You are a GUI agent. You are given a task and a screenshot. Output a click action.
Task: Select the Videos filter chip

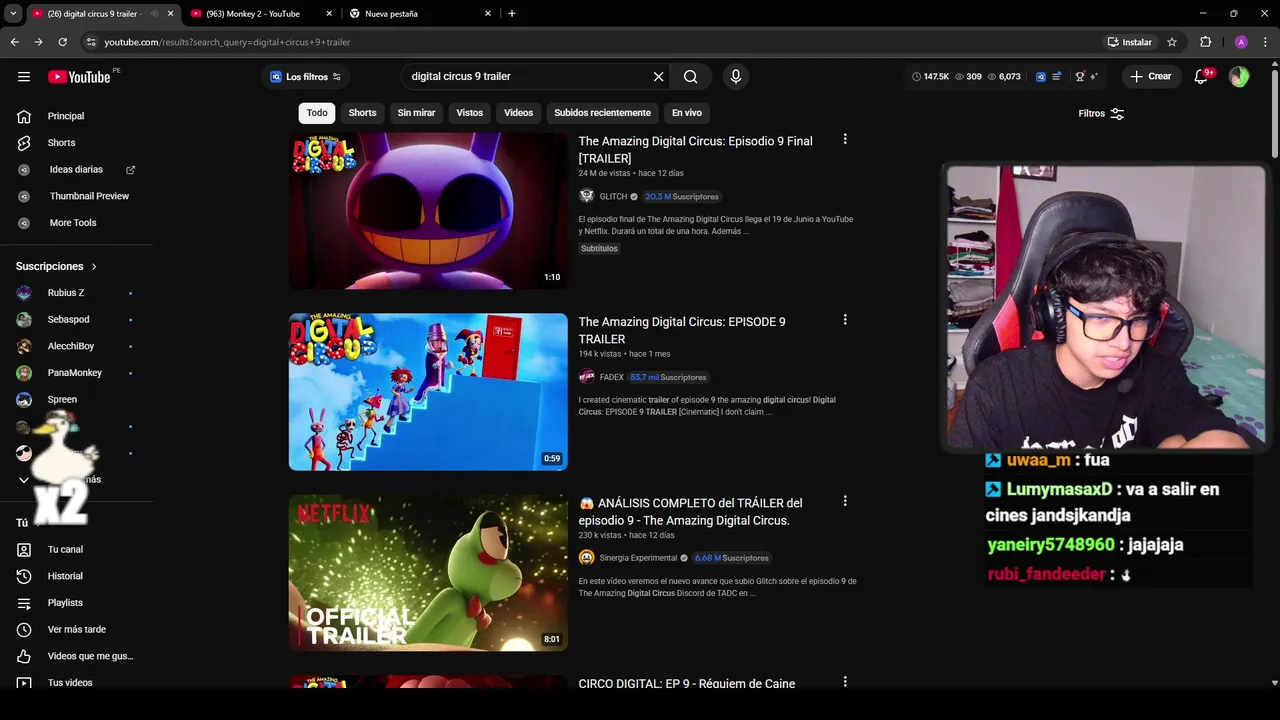(x=518, y=113)
